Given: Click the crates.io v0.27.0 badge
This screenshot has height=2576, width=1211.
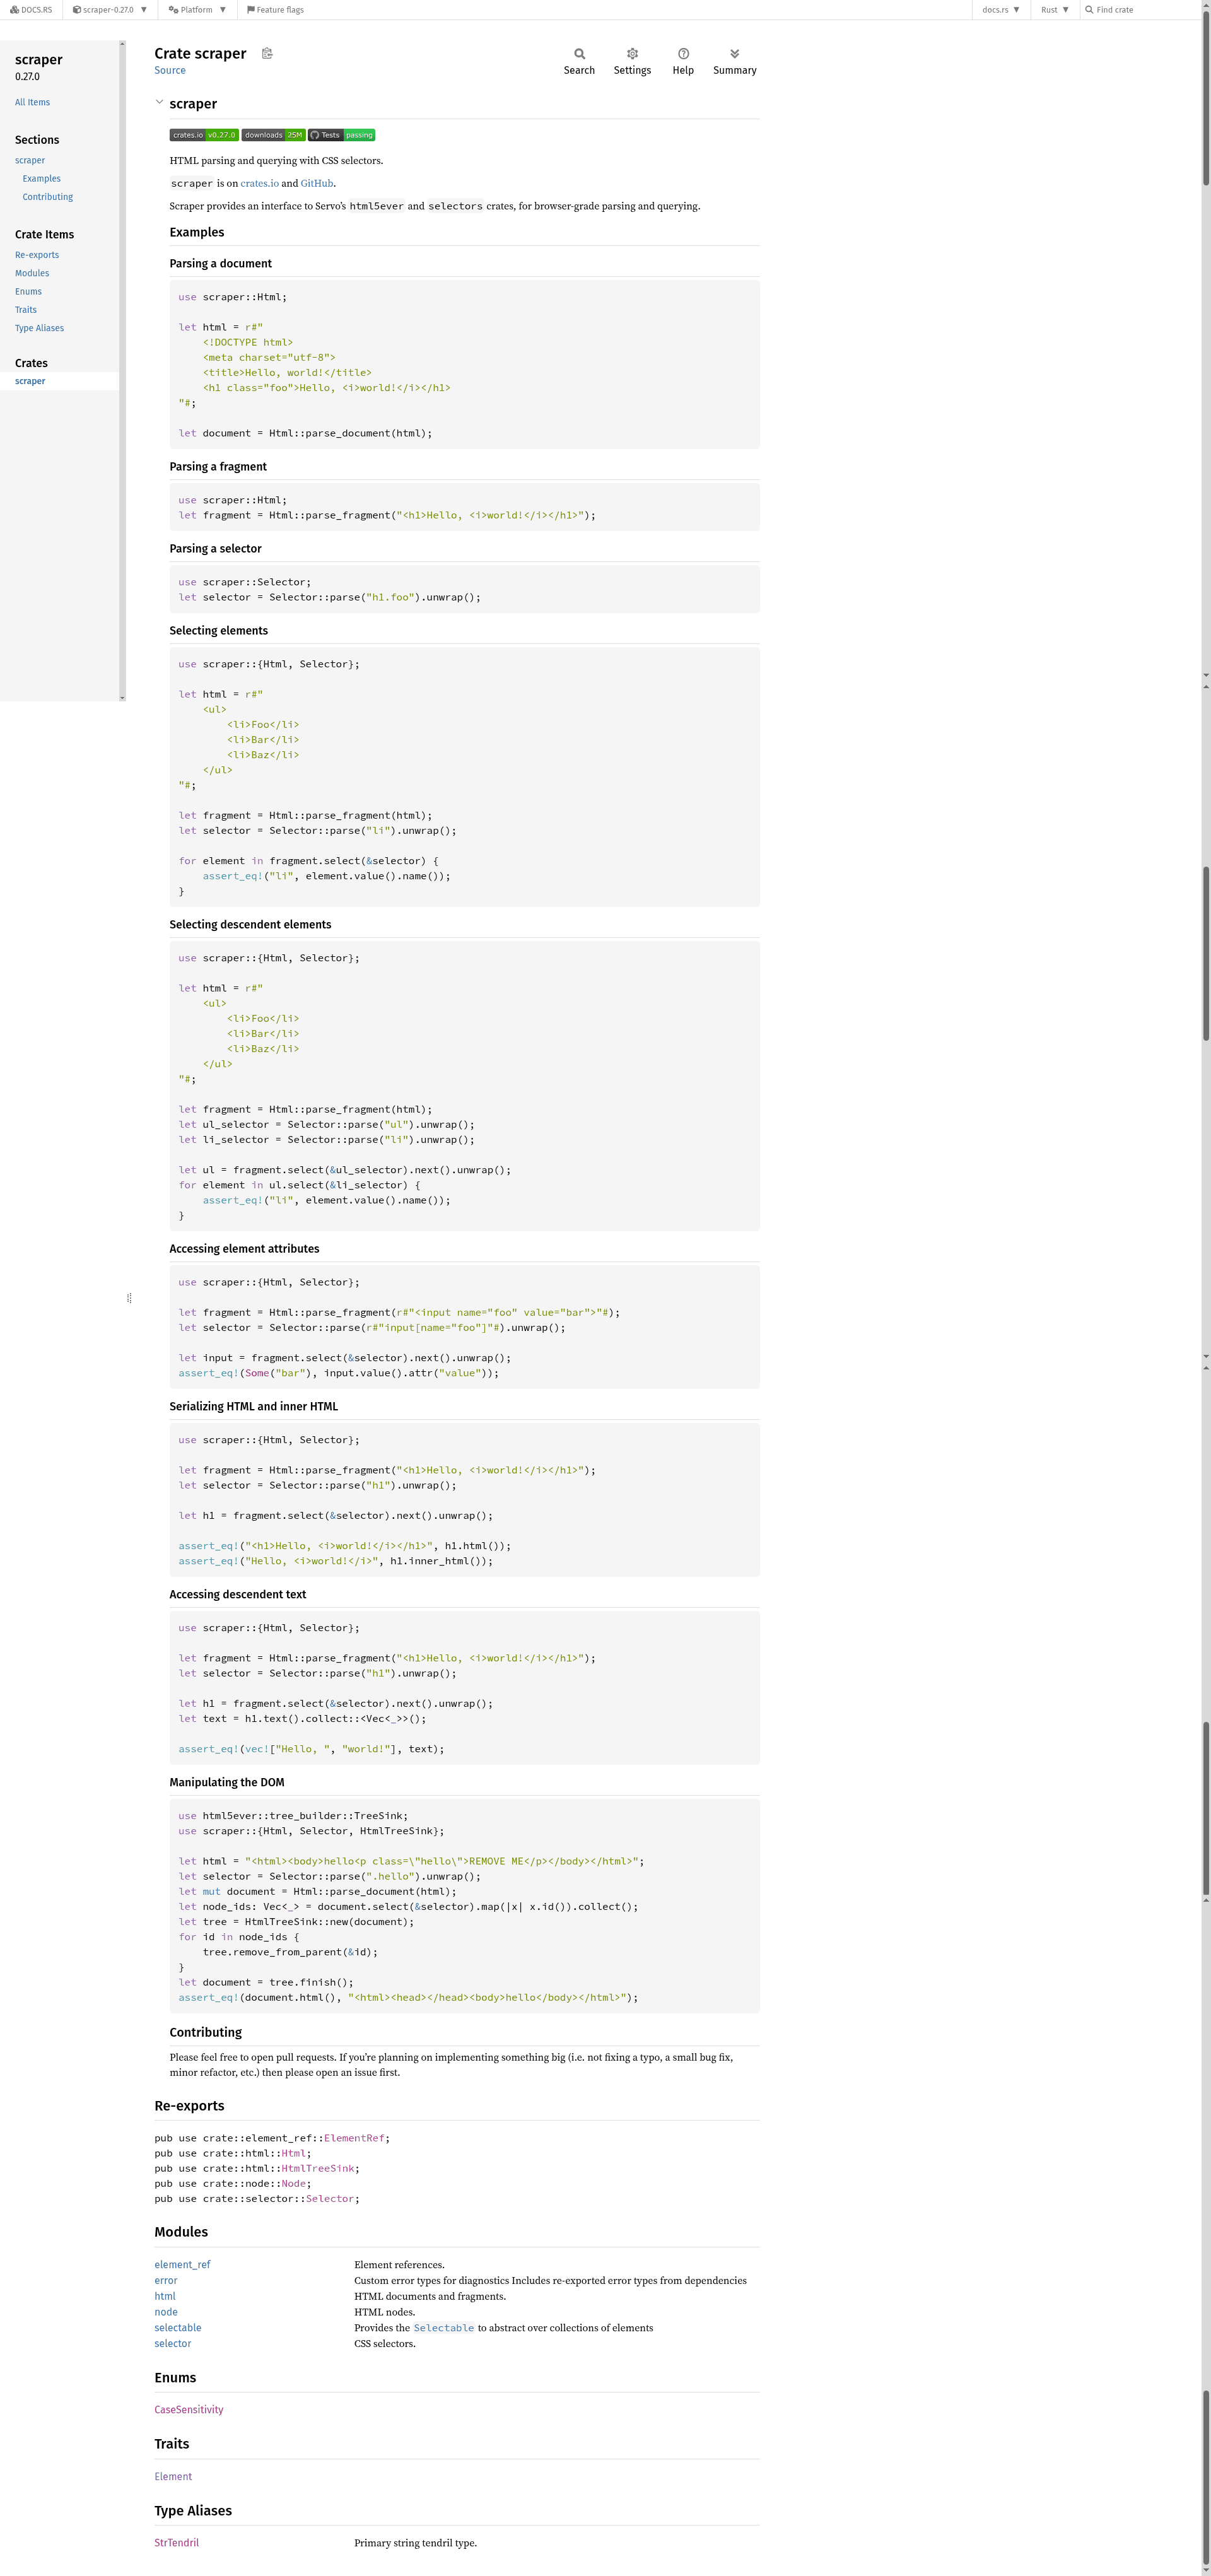Looking at the screenshot, I should pos(204,135).
